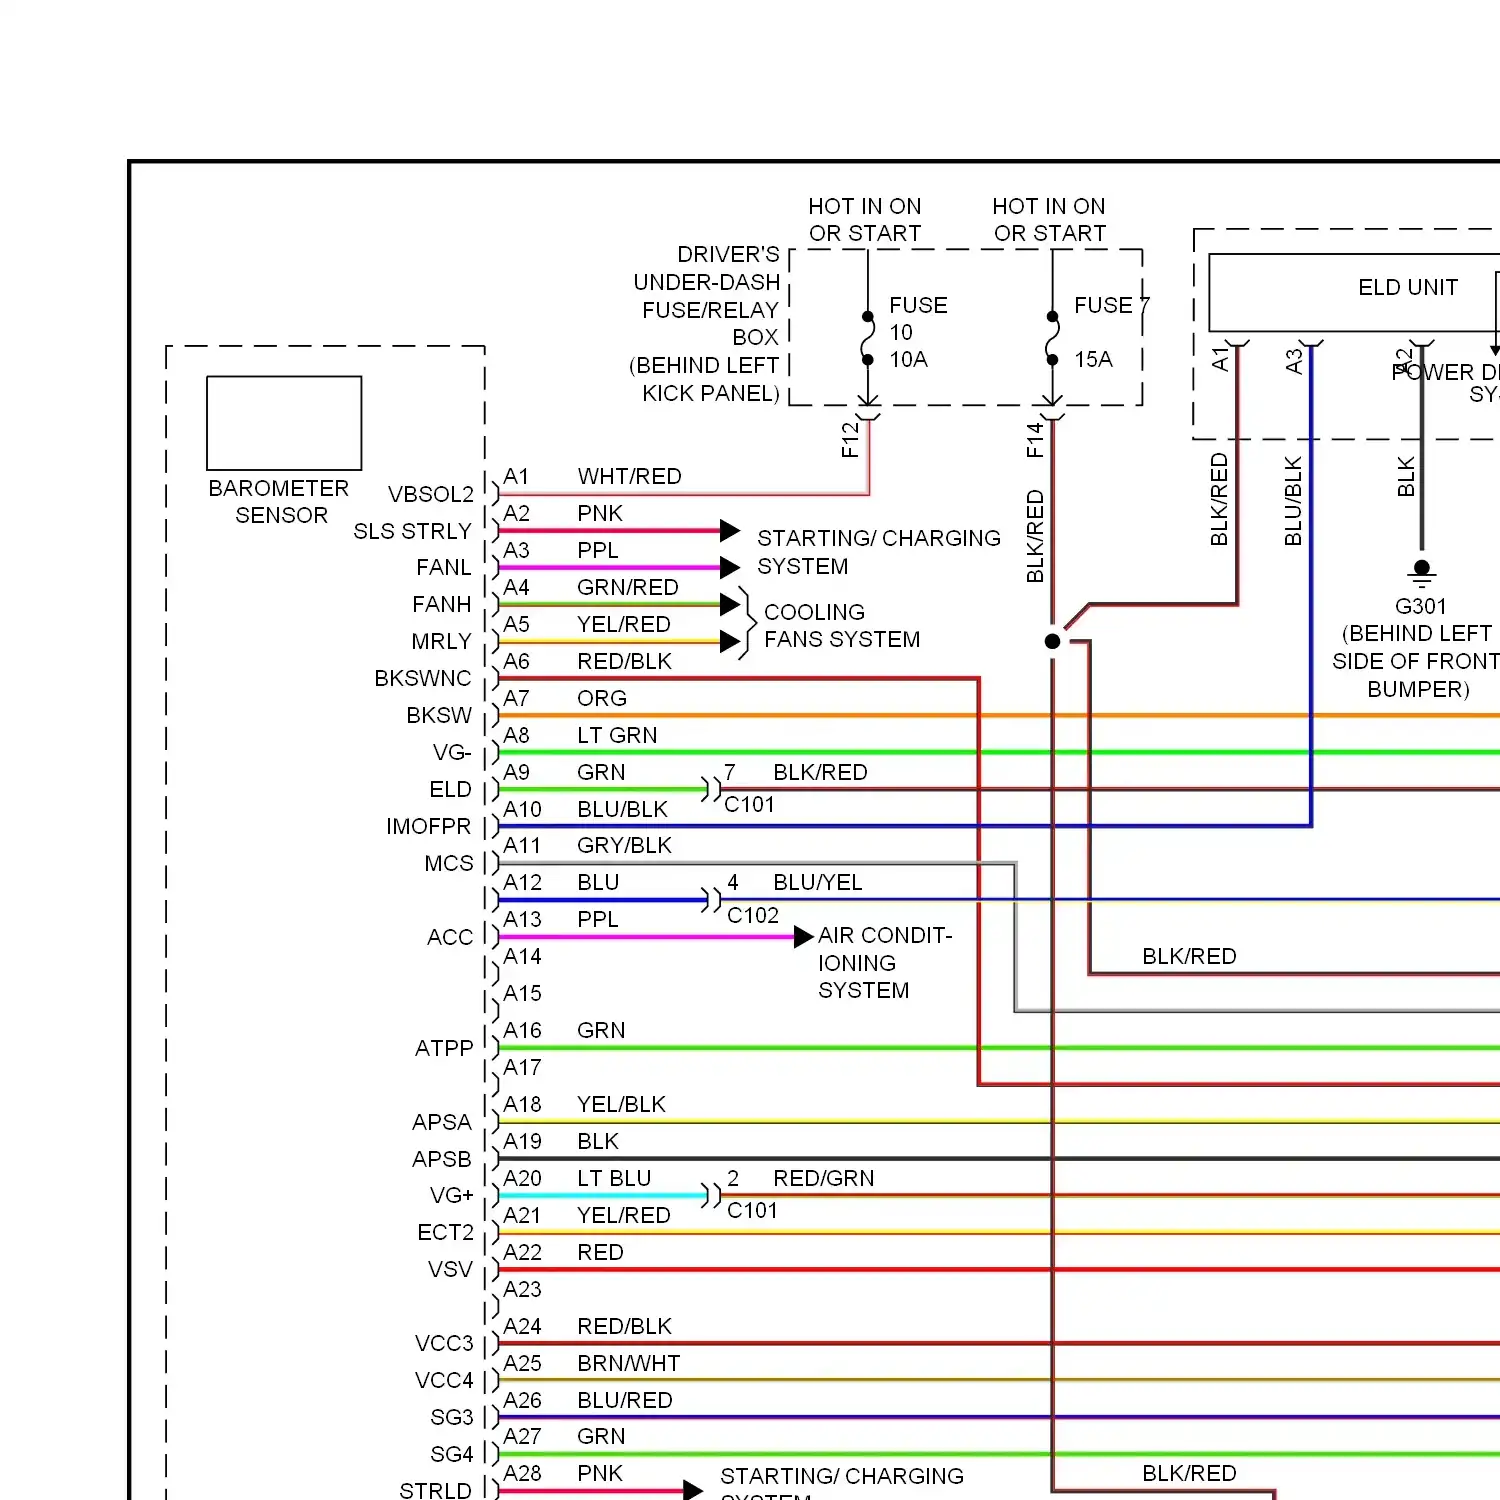Click the VBSOL2 pin name
Screen dimensions: 1500x1500
430,494
